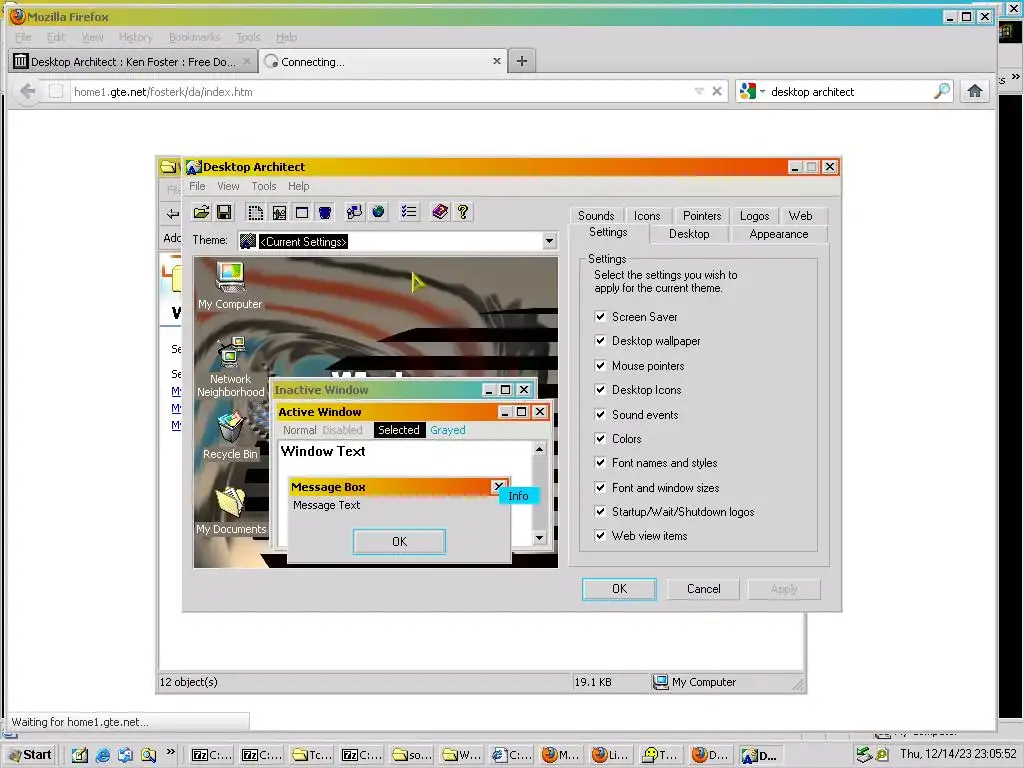Image resolution: width=1024 pixels, height=768 pixels.
Task: Stop page loading with the address bar X
Action: (x=717, y=91)
